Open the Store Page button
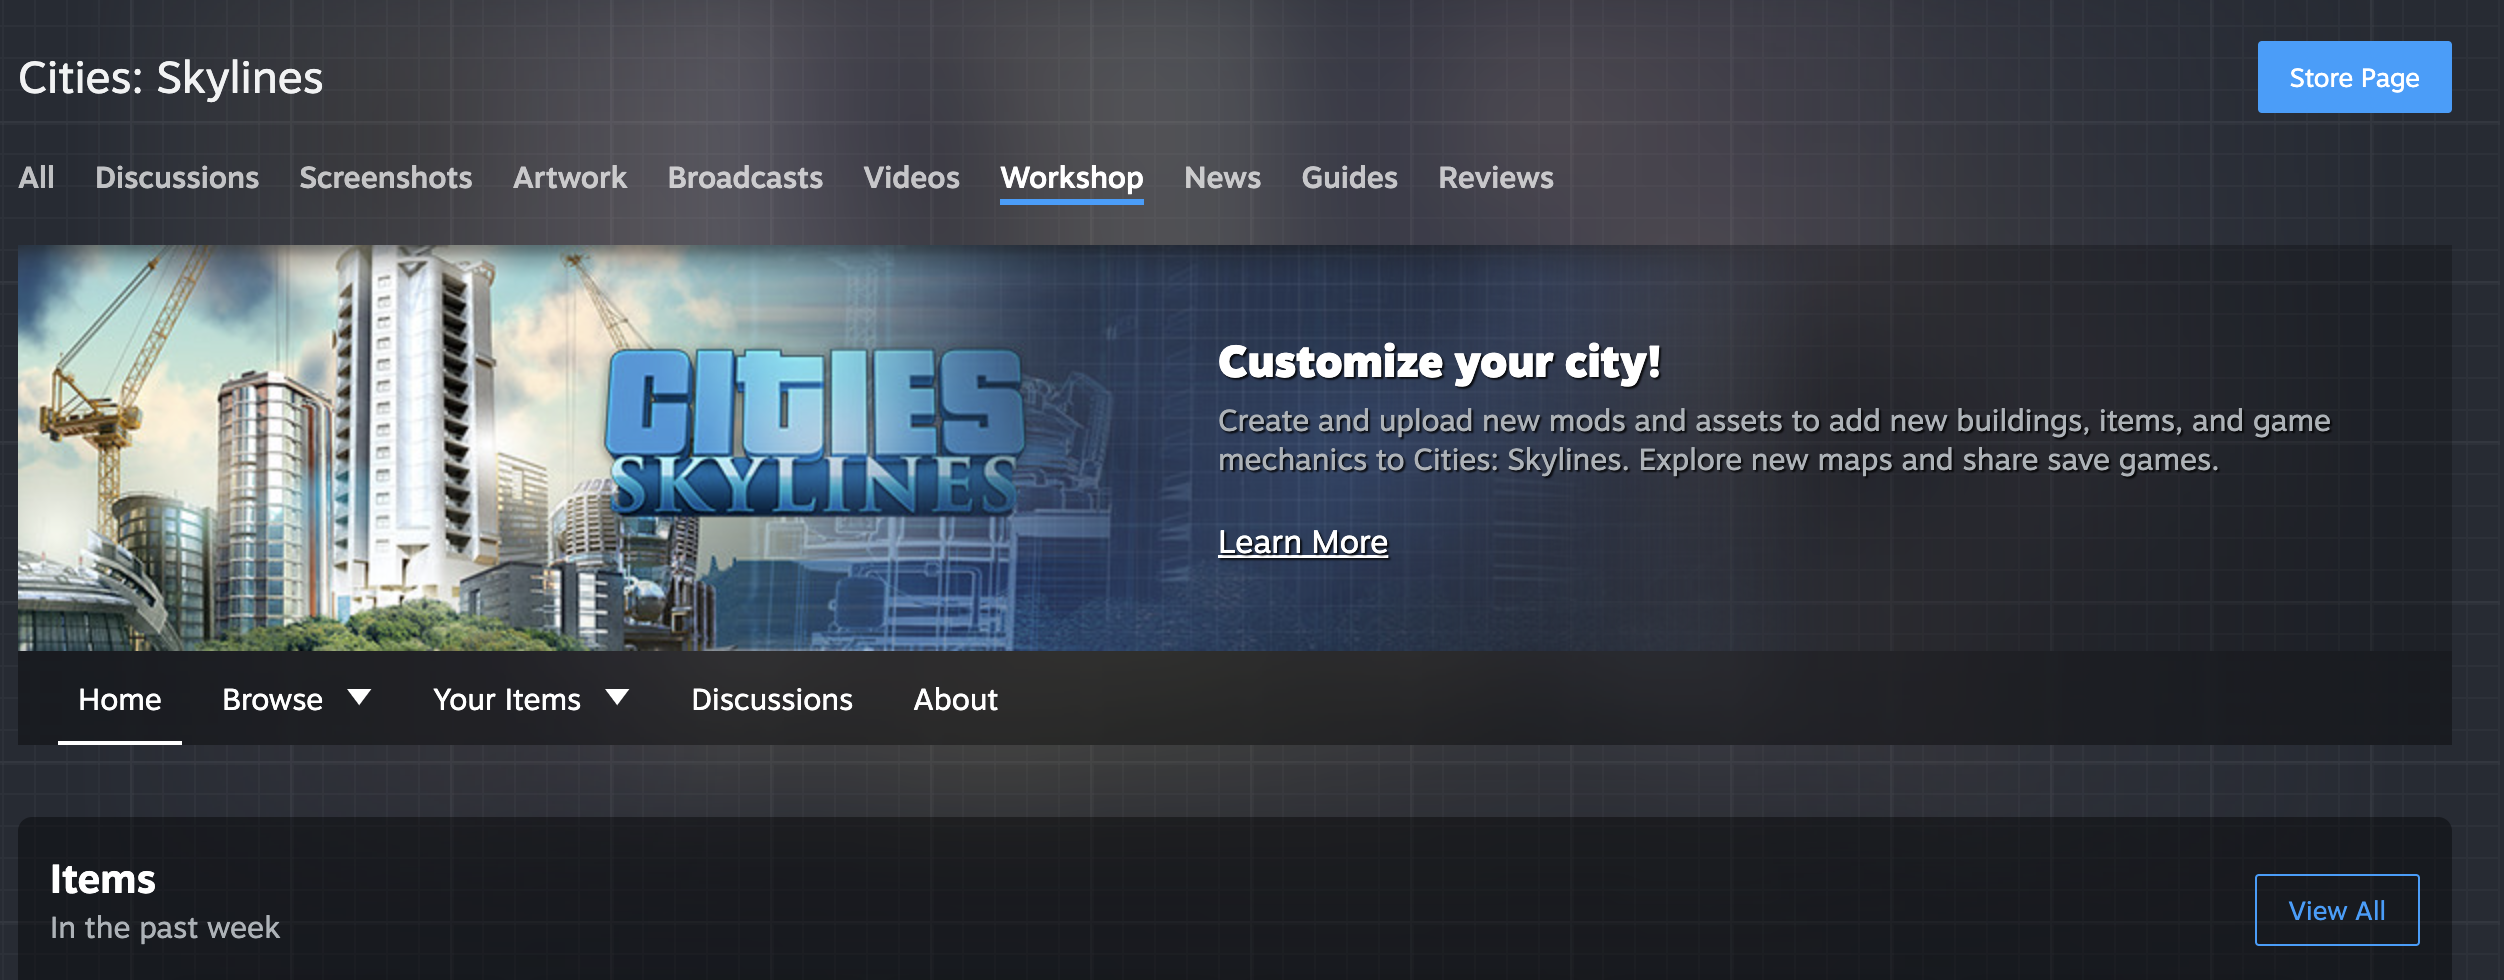The image size is (2504, 980). pyautogui.click(x=2354, y=77)
